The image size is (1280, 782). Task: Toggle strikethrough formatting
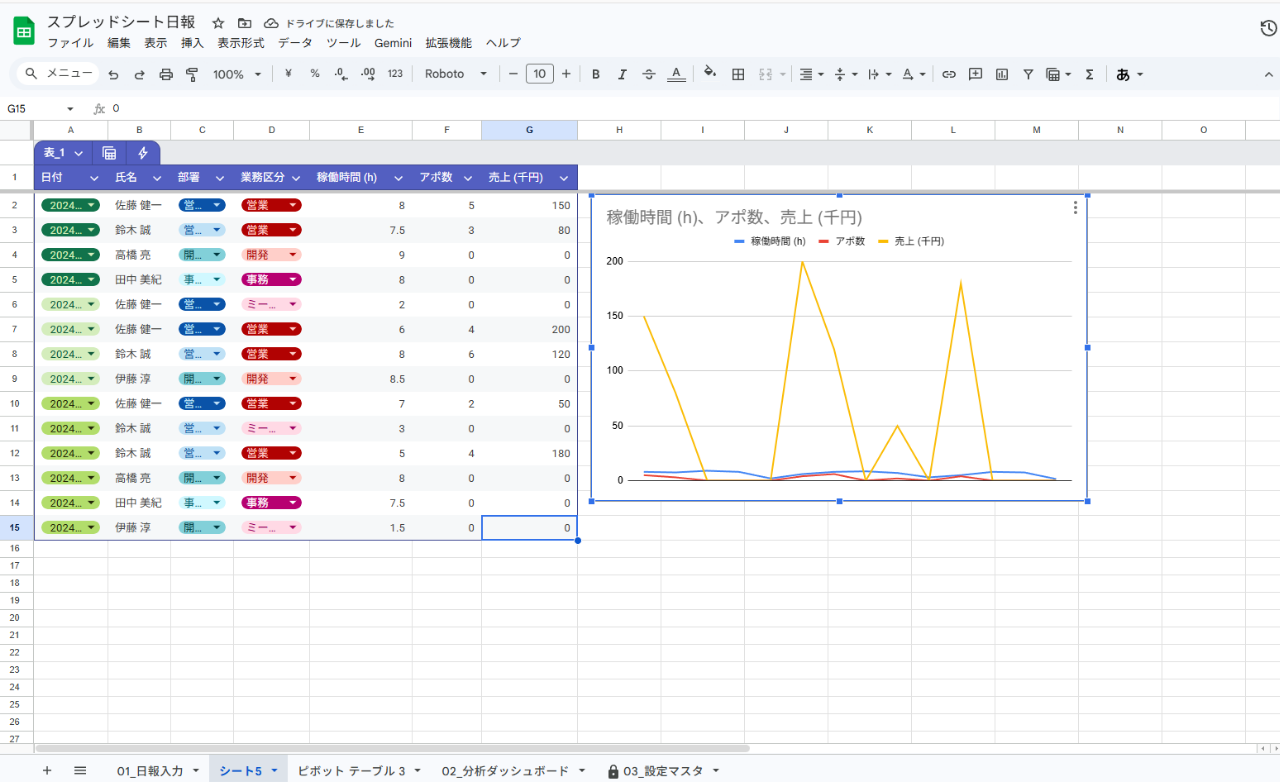(x=648, y=73)
